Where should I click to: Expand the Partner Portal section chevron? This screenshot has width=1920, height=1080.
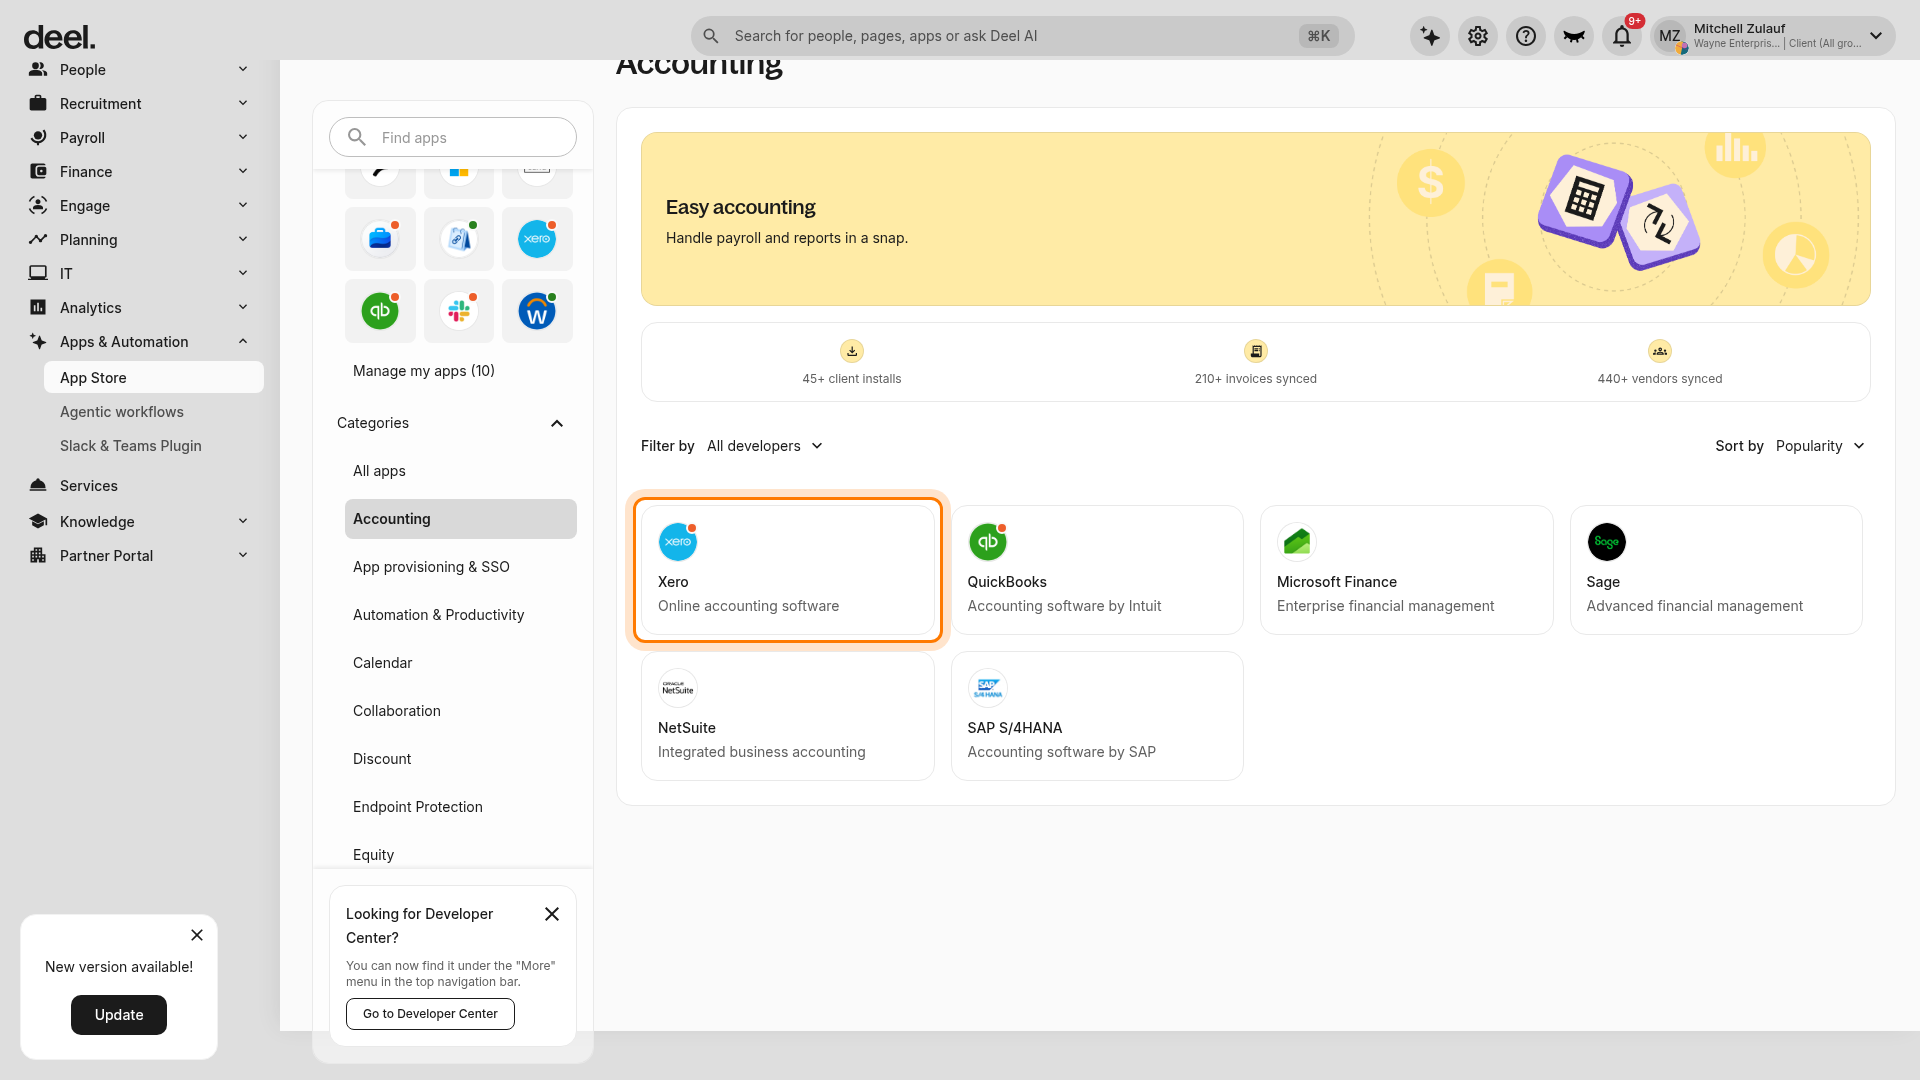[243, 556]
